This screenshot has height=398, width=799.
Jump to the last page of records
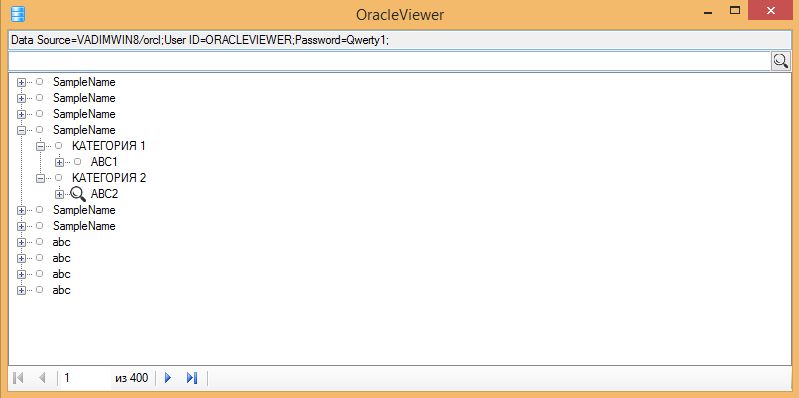(x=192, y=378)
